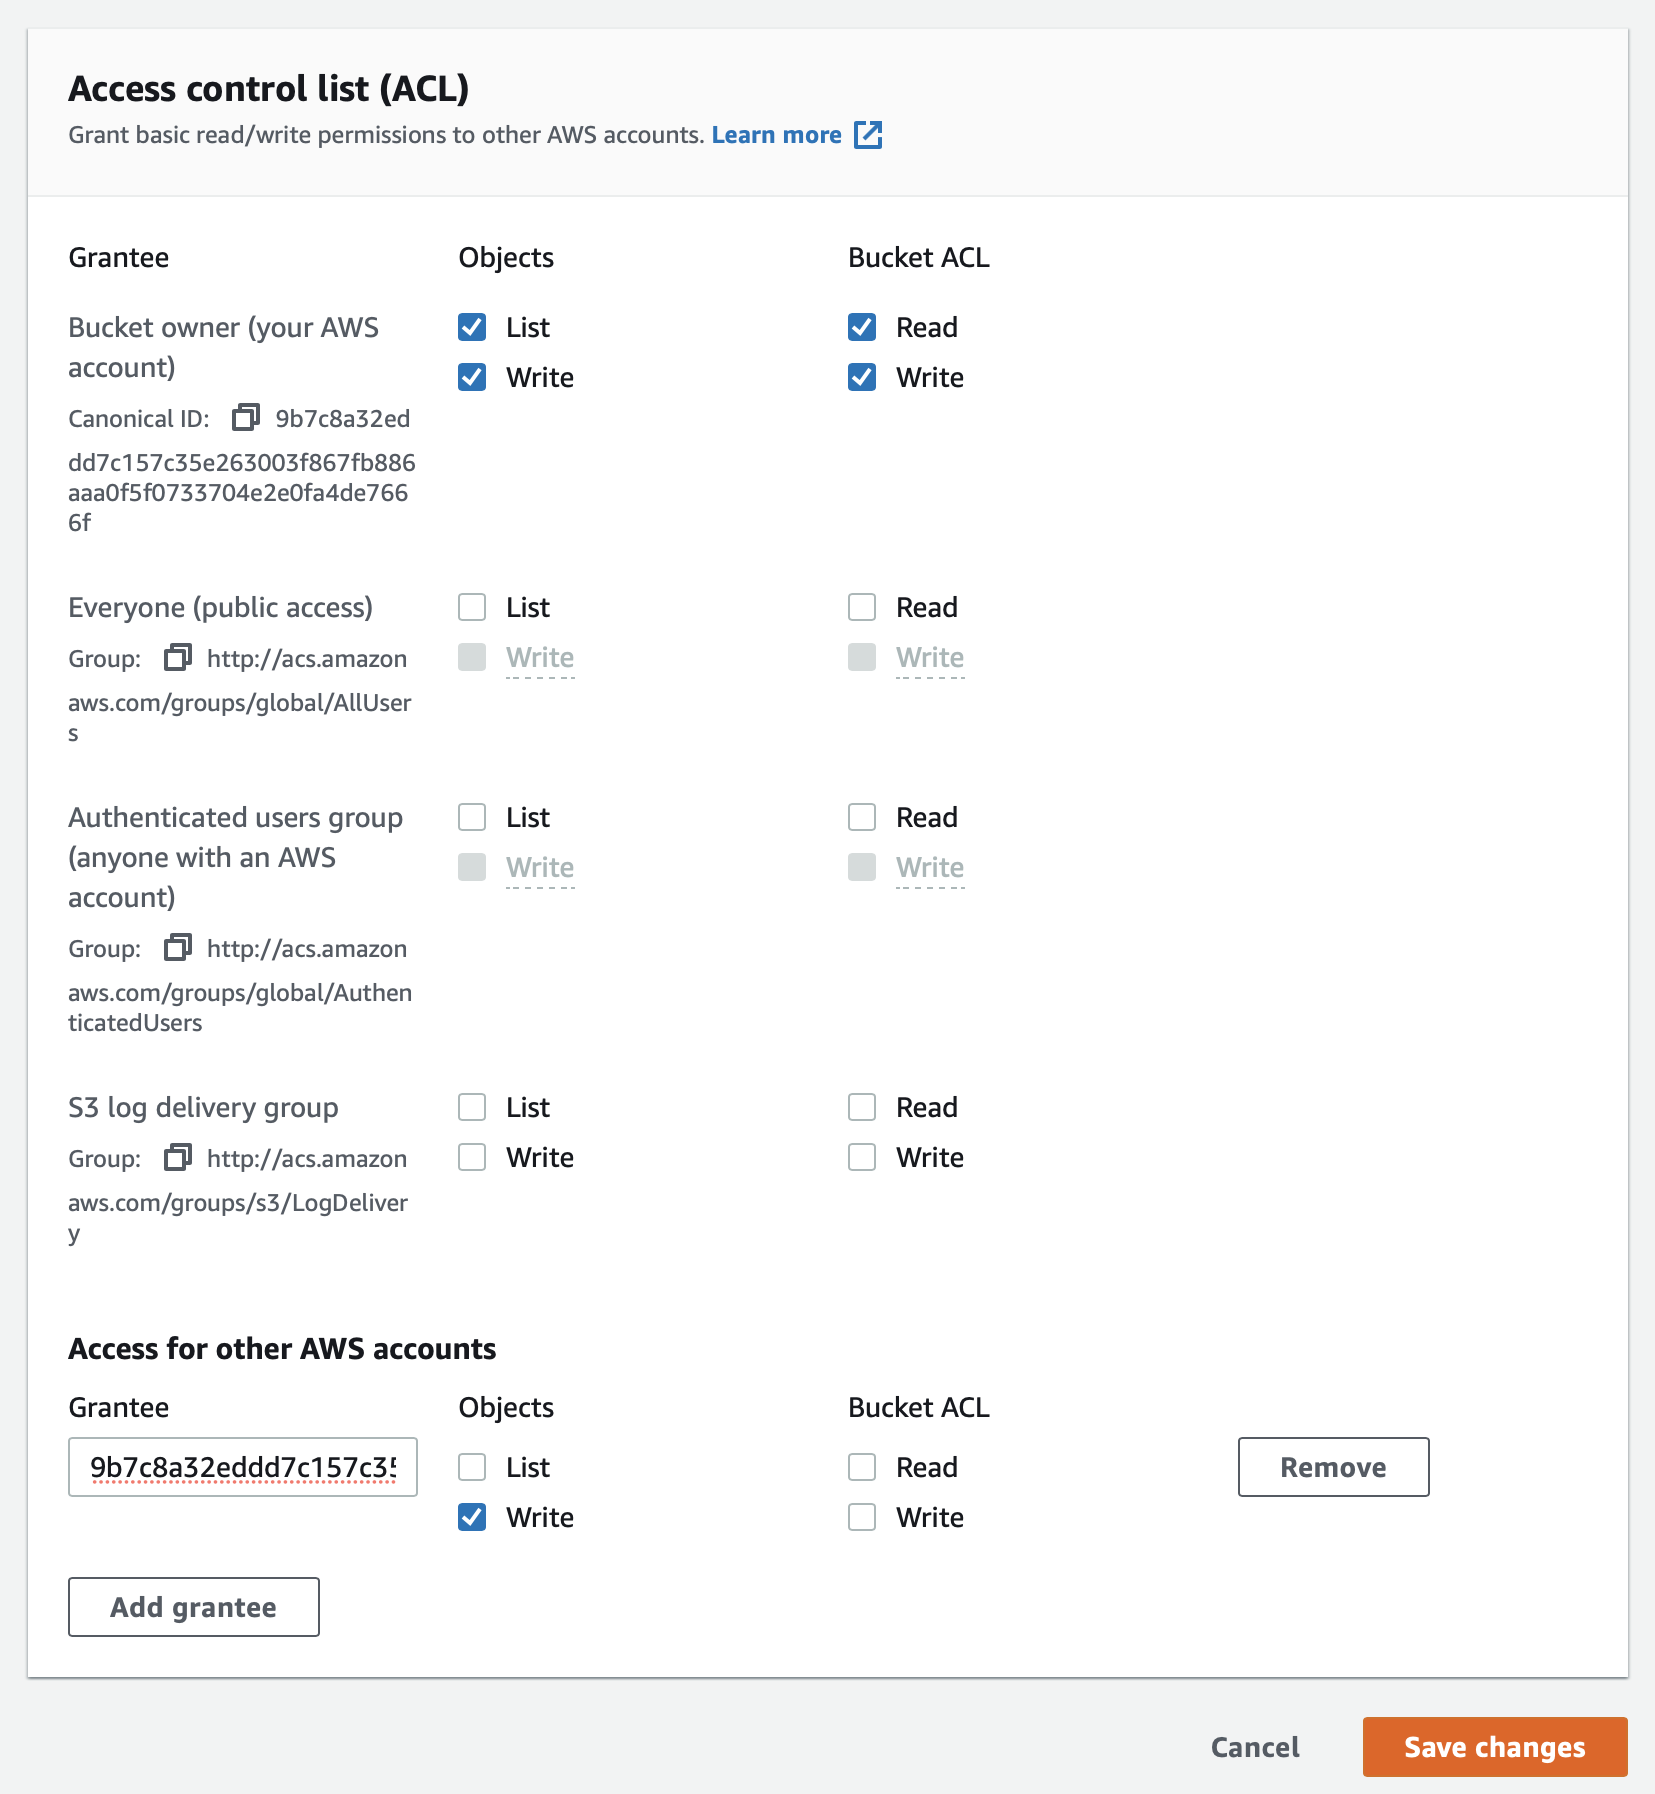Open the Learn more link
Viewport: 1655px width, 1794px height.
776,135
